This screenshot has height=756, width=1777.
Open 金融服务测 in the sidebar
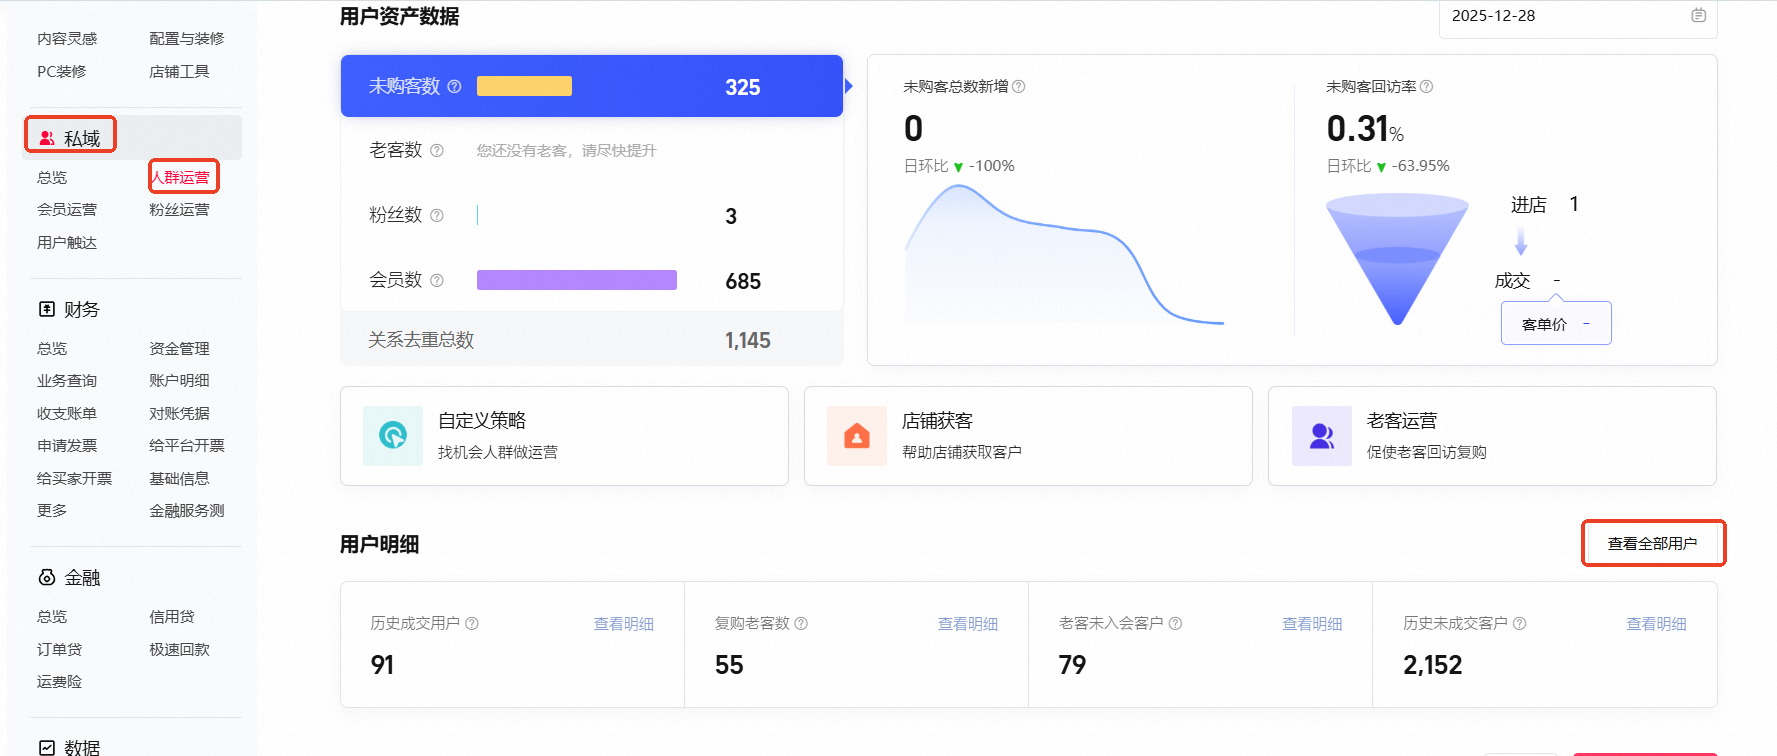[x=187, y=511]
